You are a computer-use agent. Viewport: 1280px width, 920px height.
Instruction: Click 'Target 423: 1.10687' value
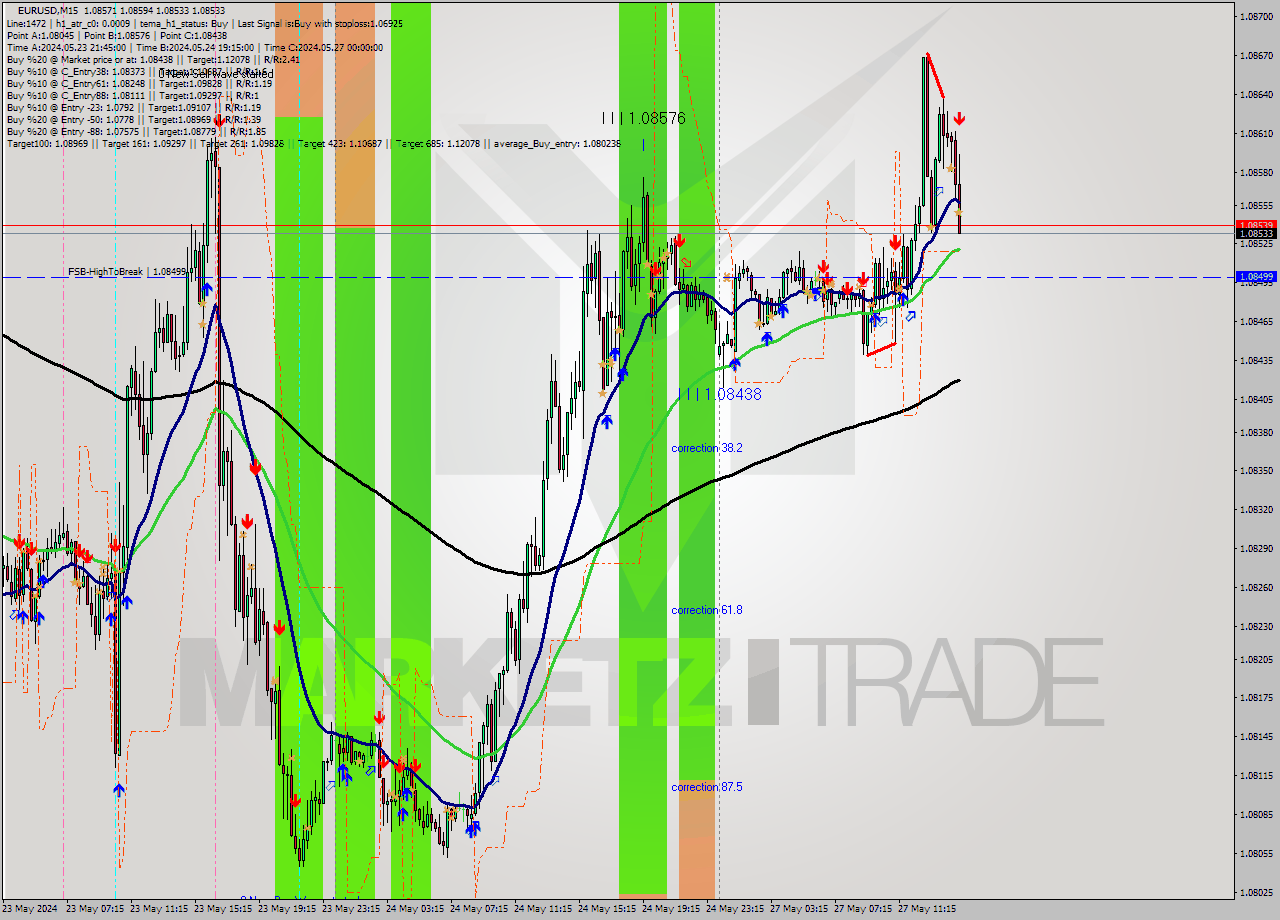(340, 144)
